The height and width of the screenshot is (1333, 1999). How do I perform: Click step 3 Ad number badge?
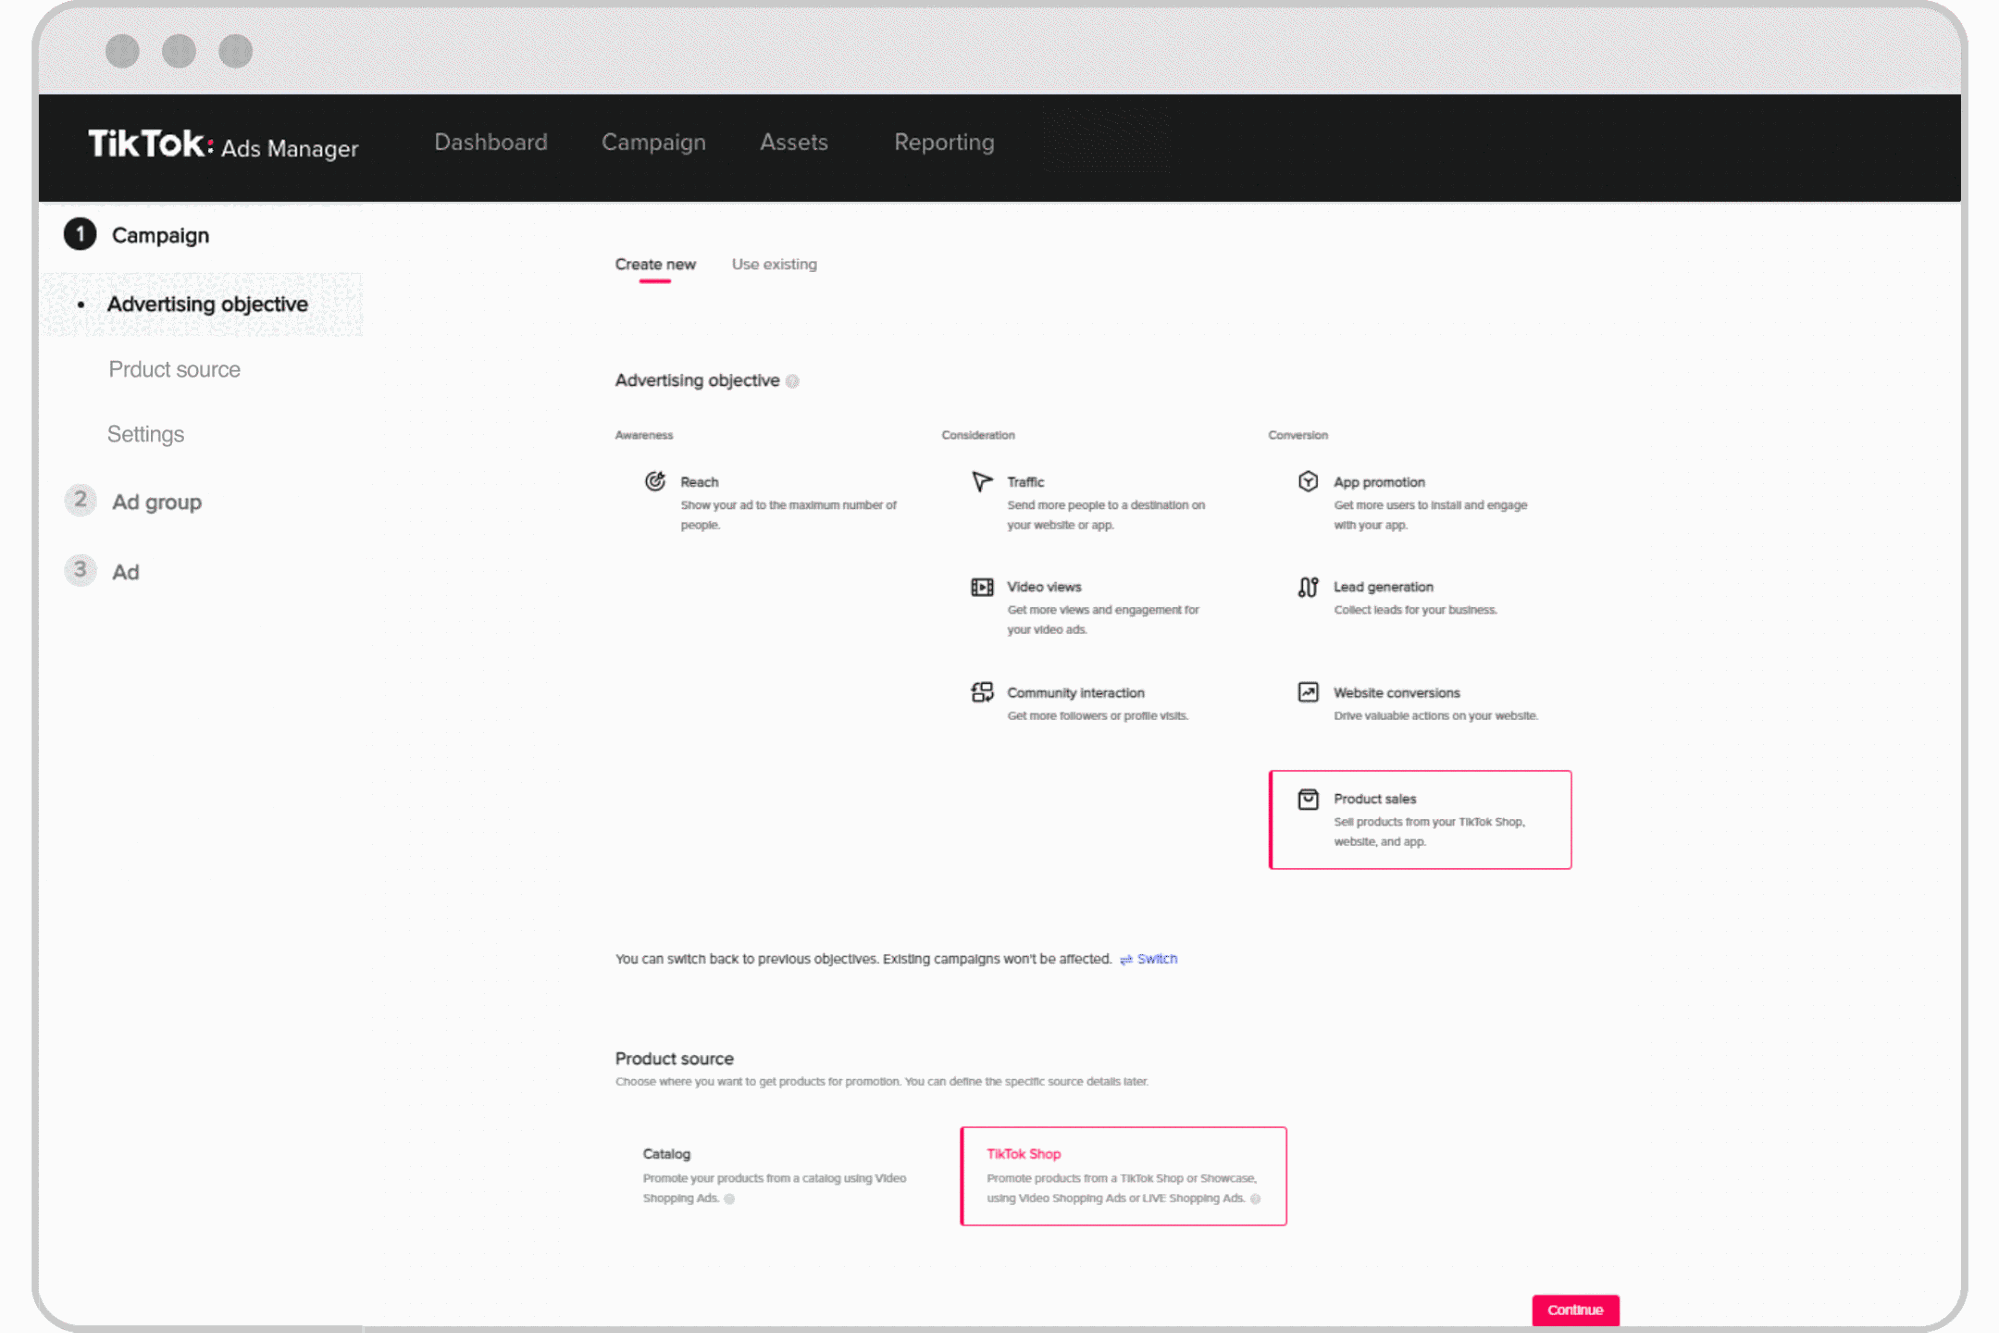(x=80, y=570)
